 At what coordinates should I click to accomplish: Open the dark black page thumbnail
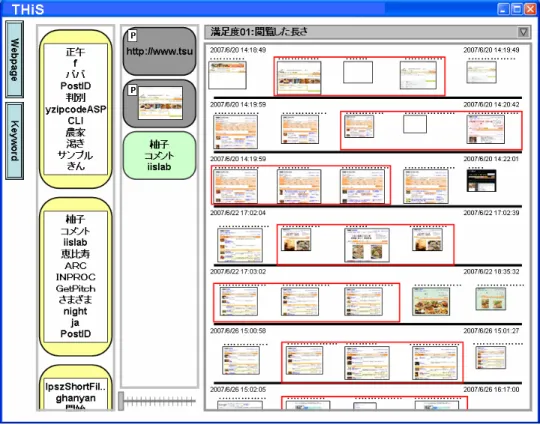click(x=481, y=180)
